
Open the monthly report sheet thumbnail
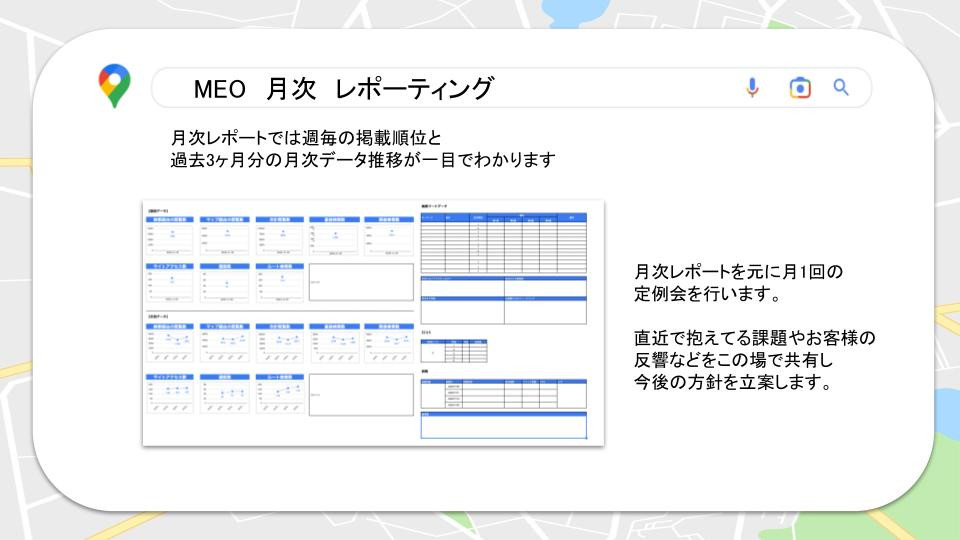click(x=373, y=323)
